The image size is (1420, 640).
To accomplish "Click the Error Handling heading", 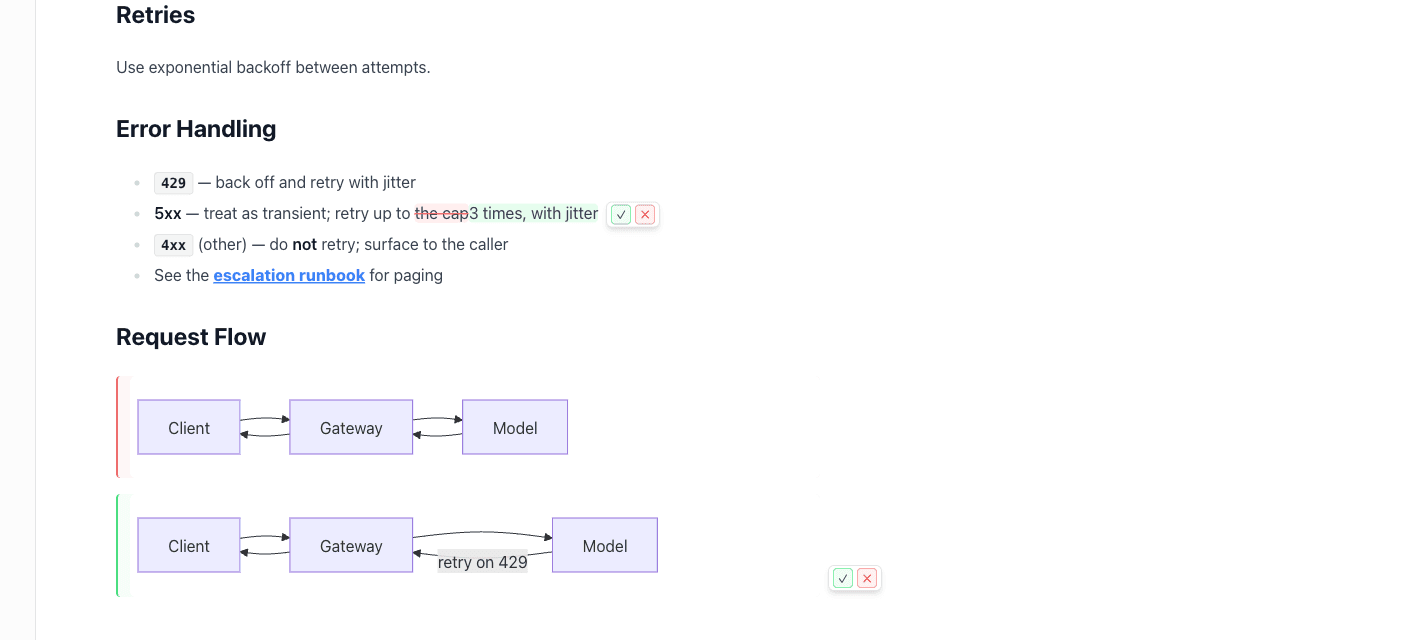I will pyautogui.click(x=196, y=129).
